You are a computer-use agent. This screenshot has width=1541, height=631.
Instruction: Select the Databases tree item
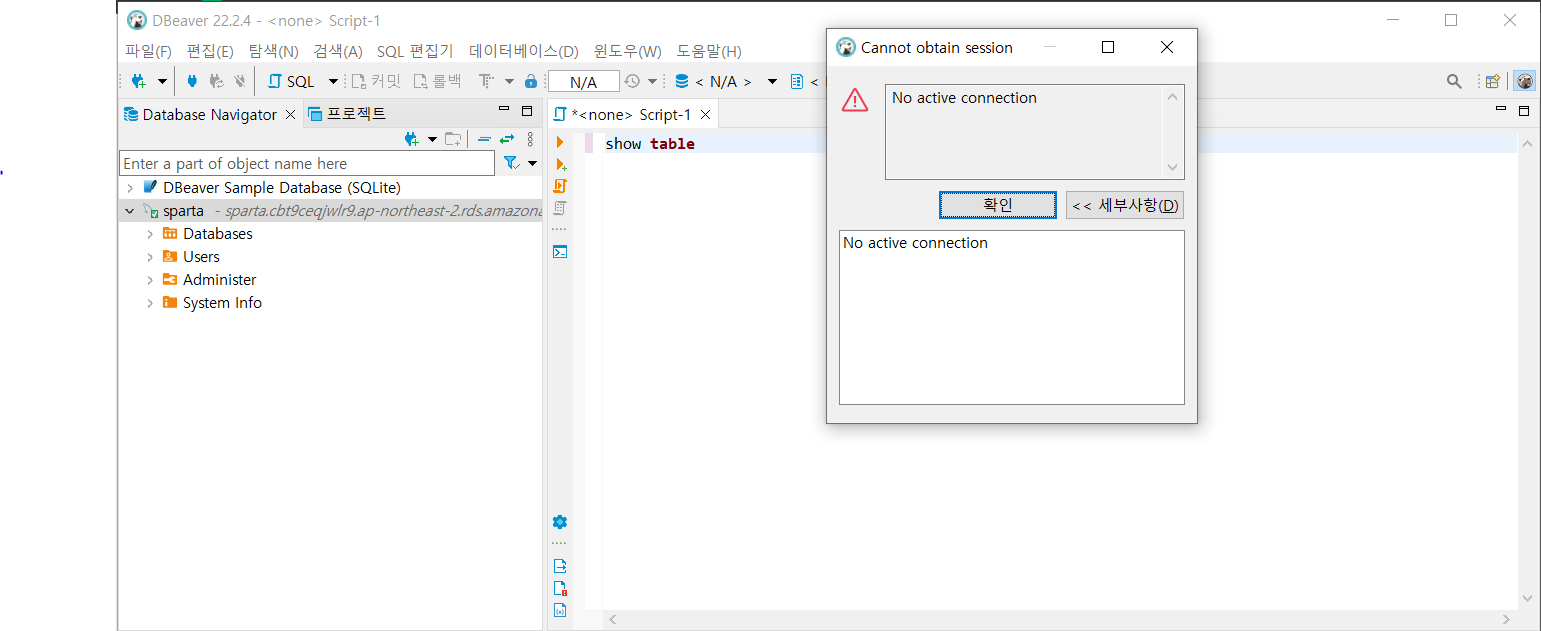pyautogui.click(x=217, y=234)
